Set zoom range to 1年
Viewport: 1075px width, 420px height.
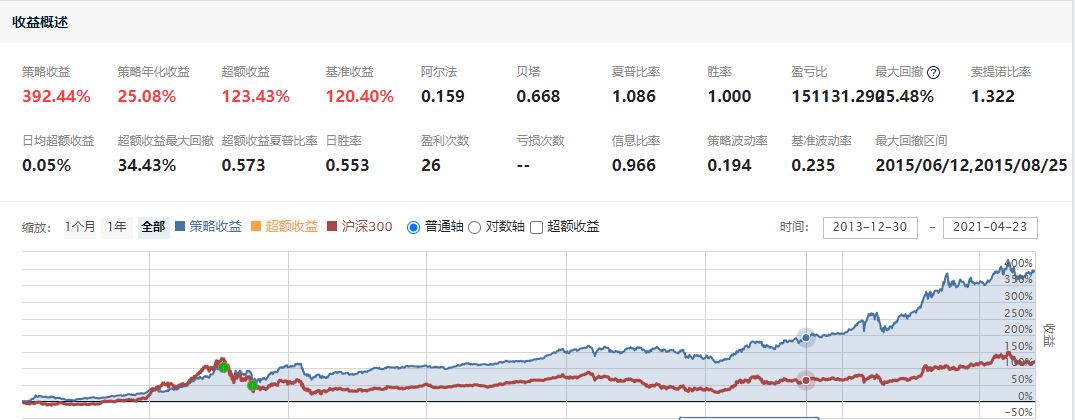coord(117,227)
